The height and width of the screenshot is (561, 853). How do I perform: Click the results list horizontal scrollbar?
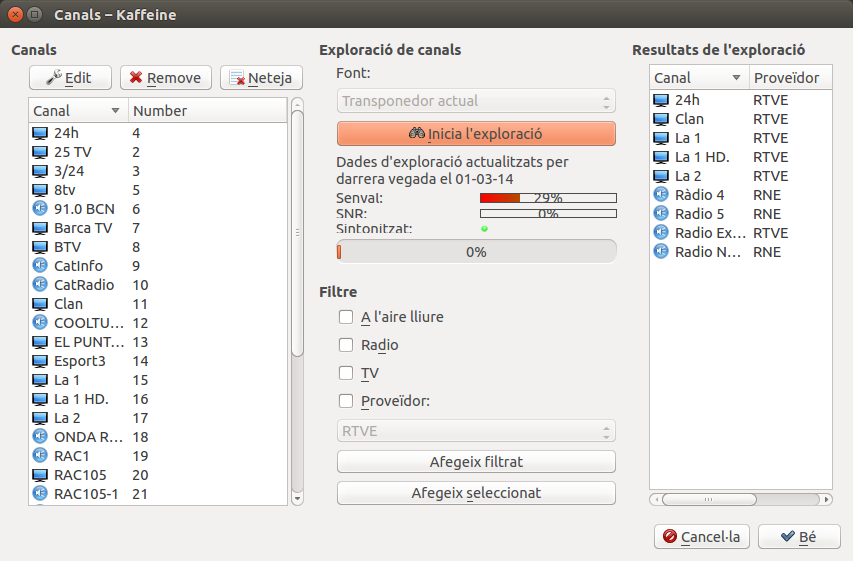tap(740, 499)
